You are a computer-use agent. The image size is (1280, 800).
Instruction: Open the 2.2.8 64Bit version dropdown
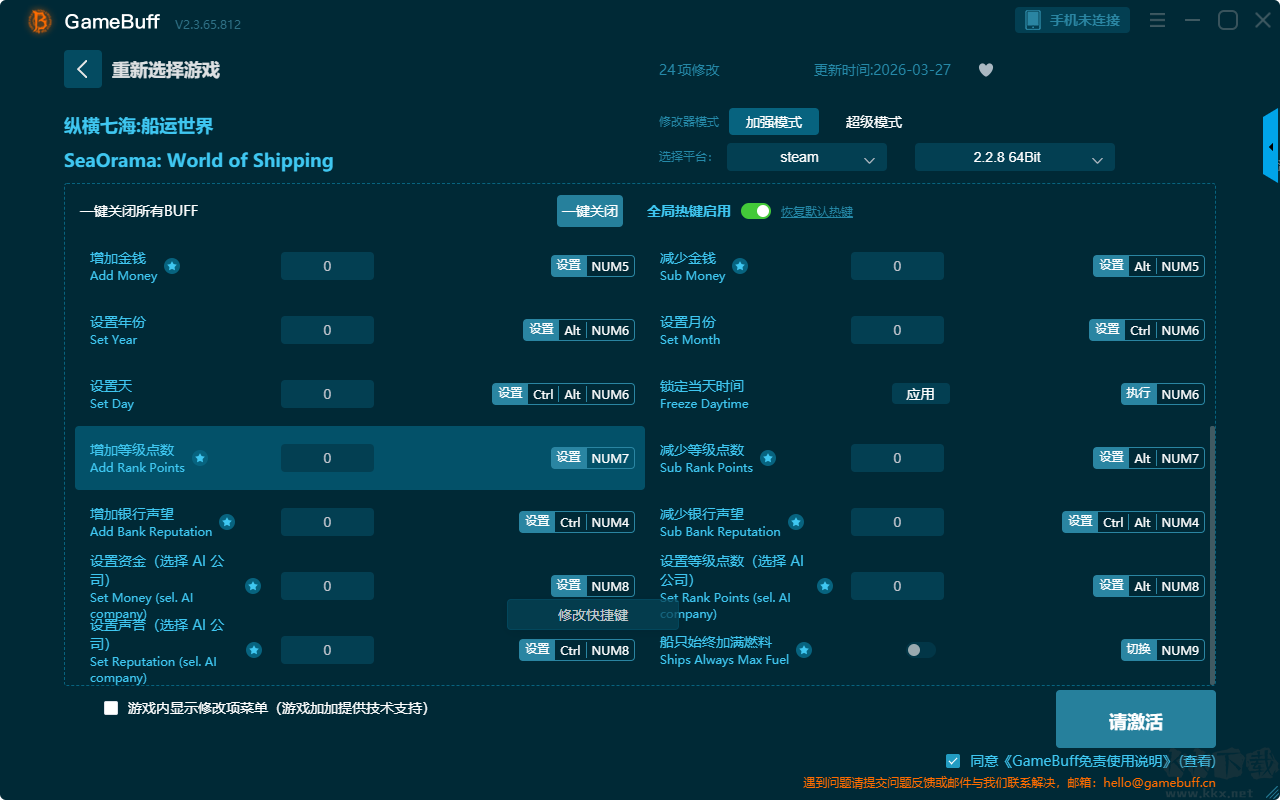(x=1015, y=157)
